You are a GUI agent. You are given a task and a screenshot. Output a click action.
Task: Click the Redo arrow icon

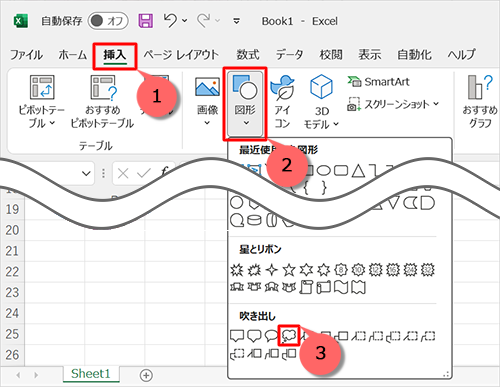pyautogui.click(x=203, y=21)
